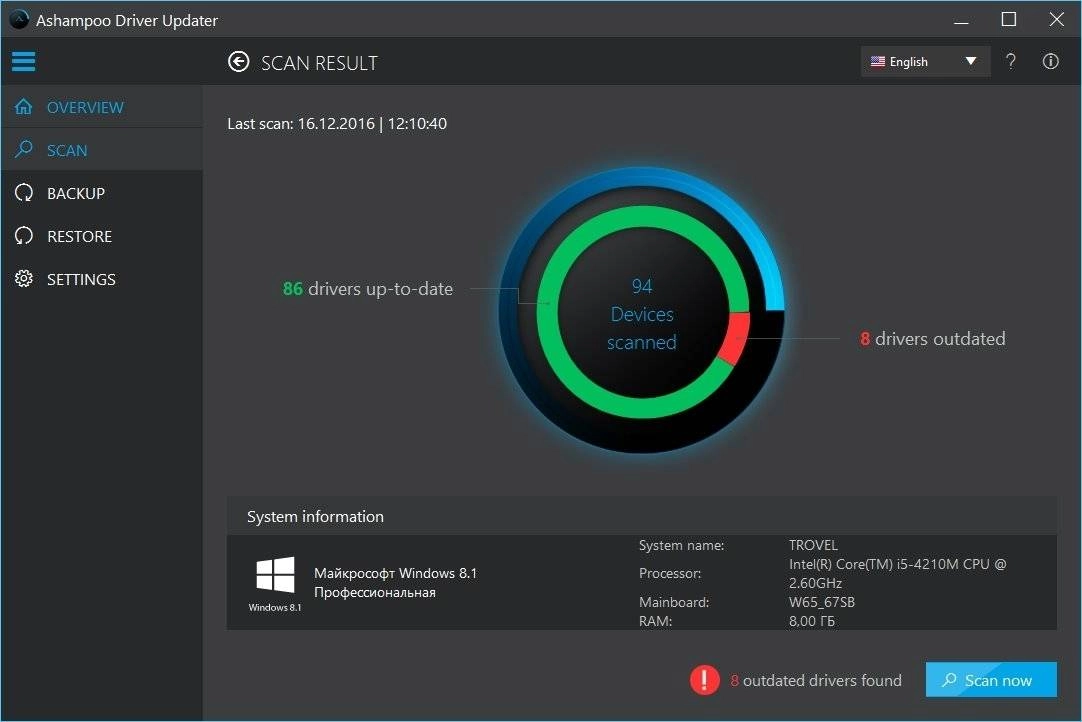Click the US flag icon
1082x722 pixels.
pos(878,61)
